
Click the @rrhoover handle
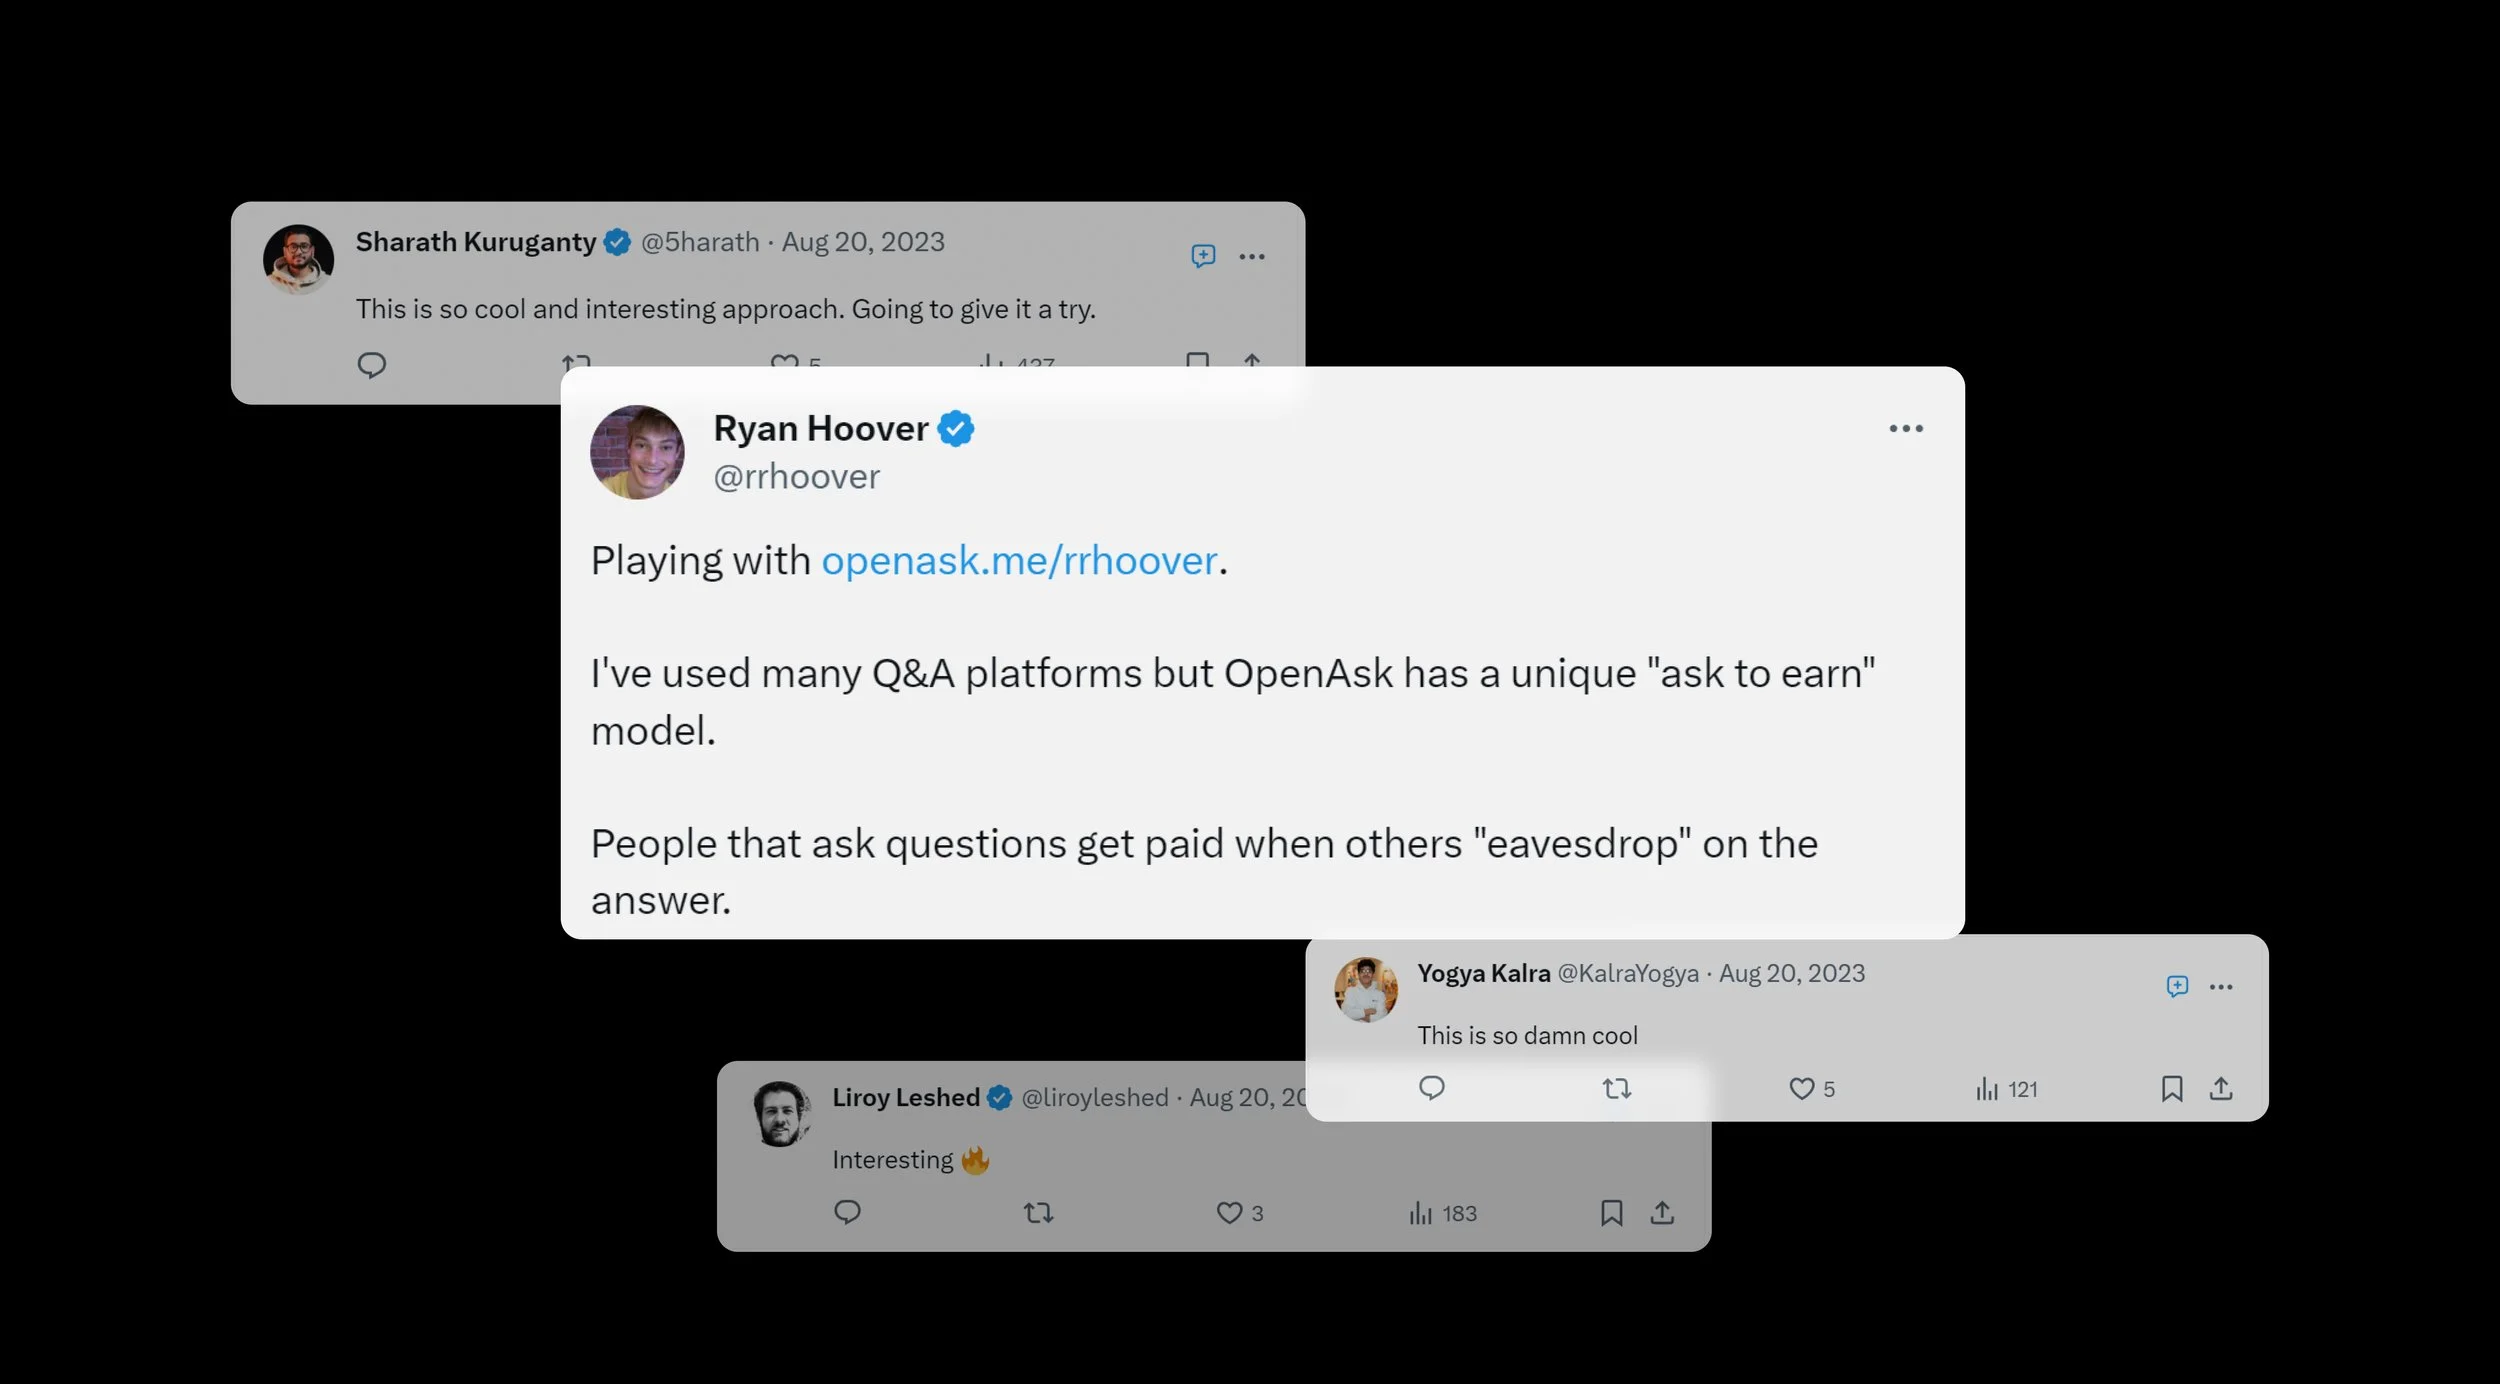[796, 477]
